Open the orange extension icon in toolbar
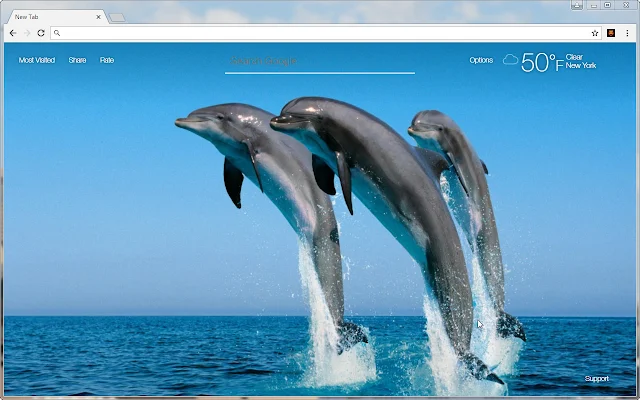The height and width of the screenshot is (400, 640). pyautogui.click(x=611, y=33)
